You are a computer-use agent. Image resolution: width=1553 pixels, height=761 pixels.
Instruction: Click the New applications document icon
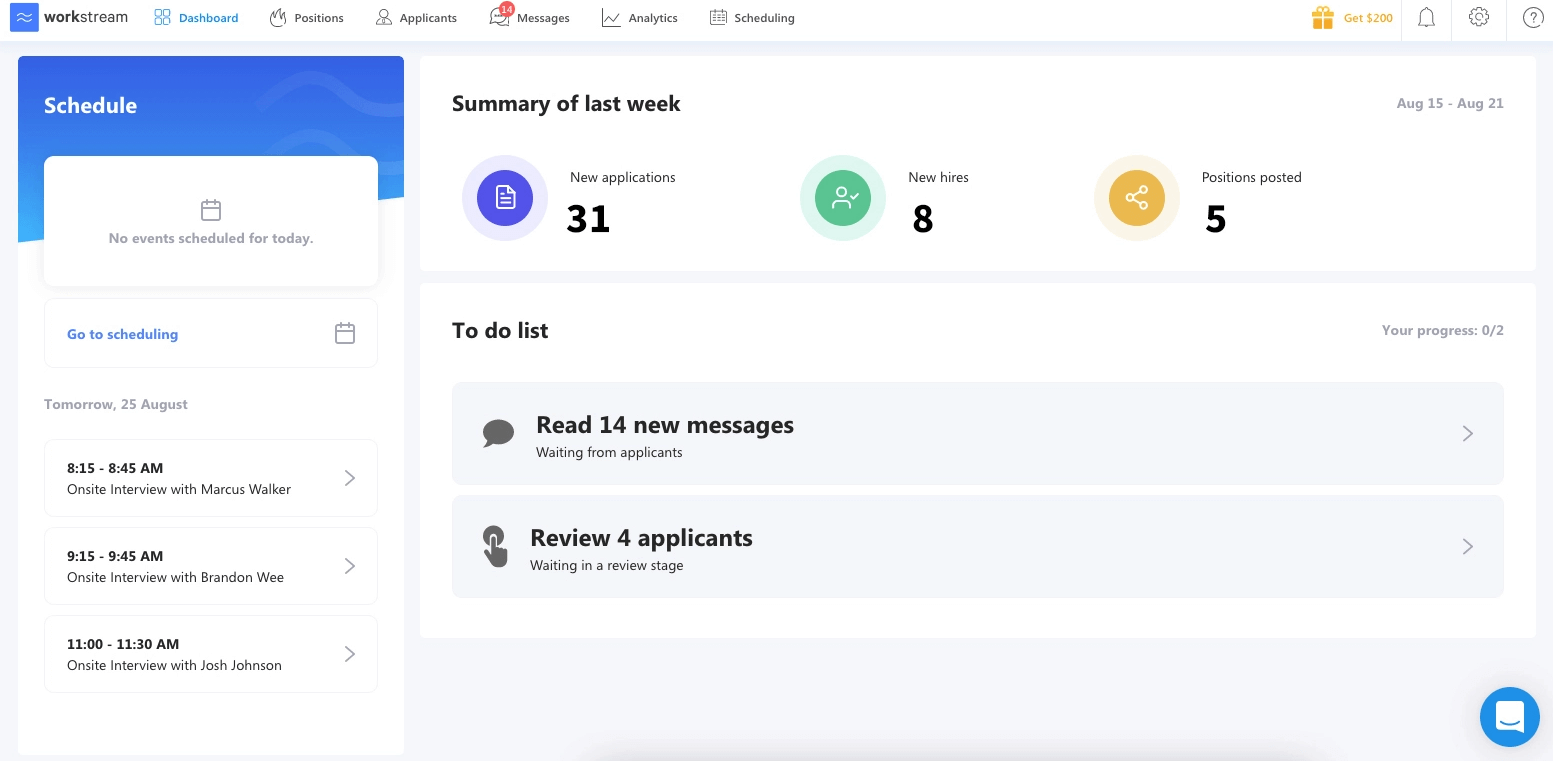505,198
